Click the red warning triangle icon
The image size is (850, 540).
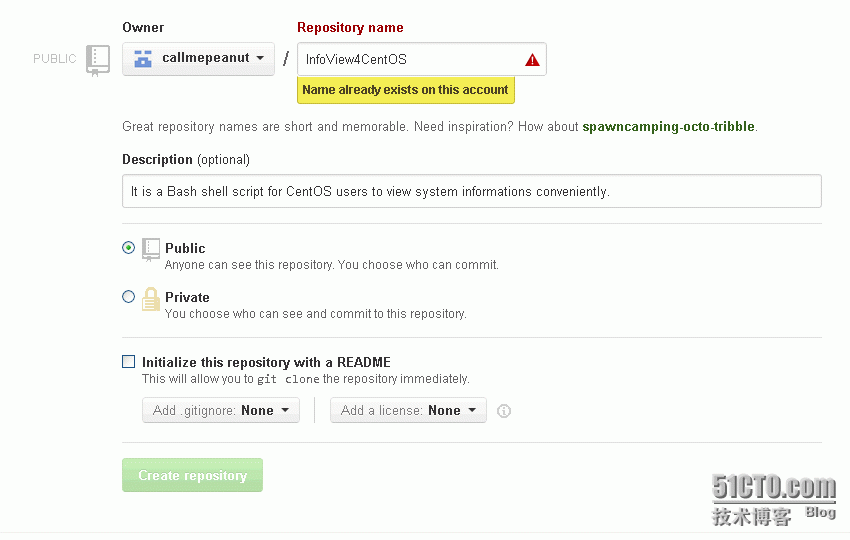click(x=533, y=59)
